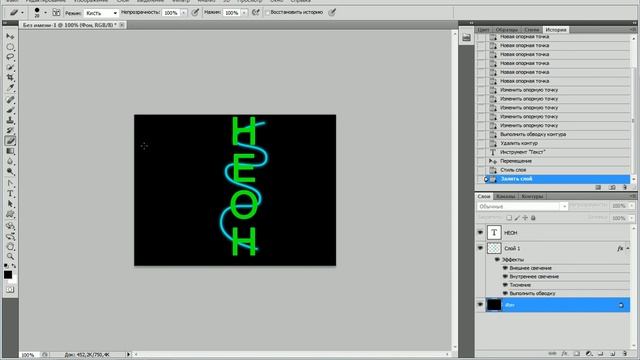Screen dimensions: 640x360
Task: Hide the Внутреннее свечение effect
Action: point(505,277)
